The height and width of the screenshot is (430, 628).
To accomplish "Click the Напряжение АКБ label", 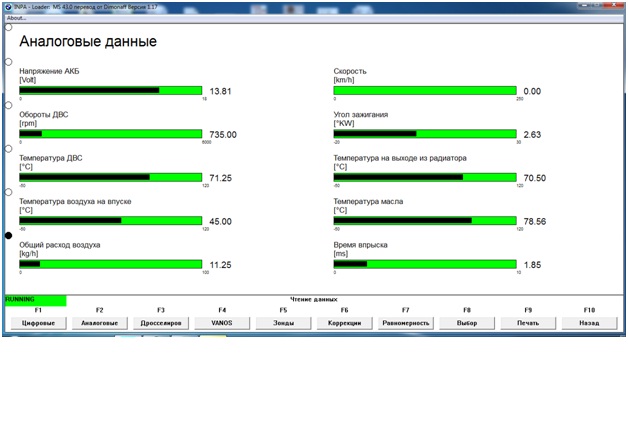I will (49, 71).
